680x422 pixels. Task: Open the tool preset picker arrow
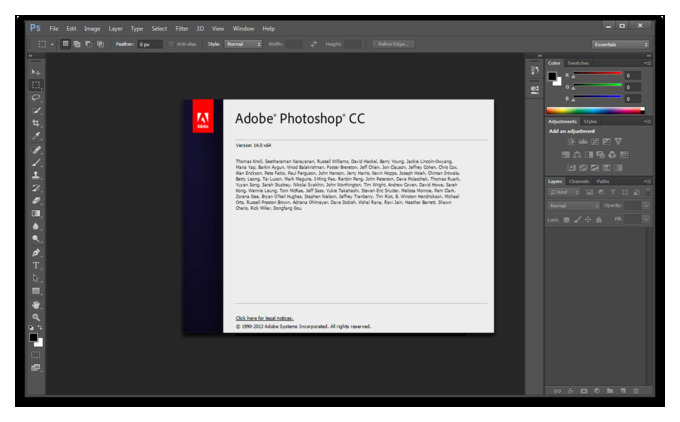52,44
